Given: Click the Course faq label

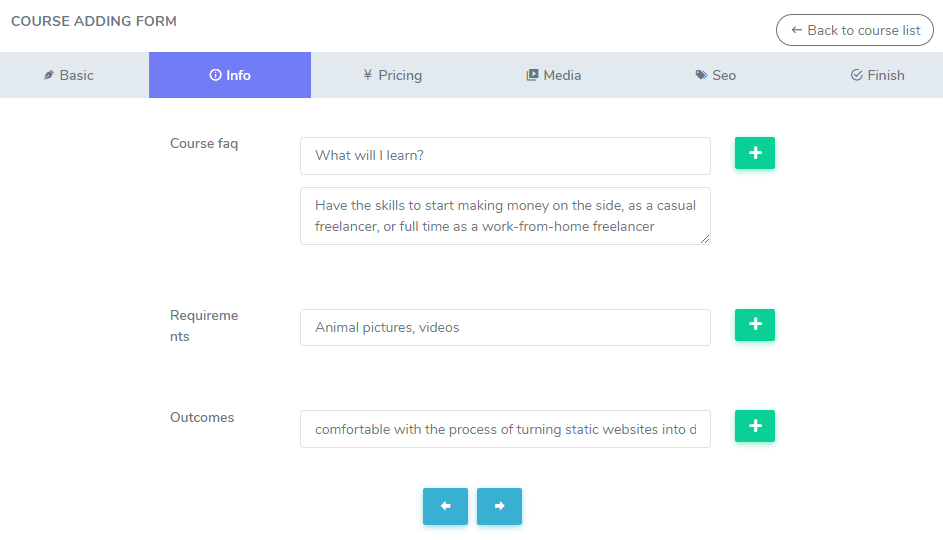Looking at the screenshot, I should [x=204, y=143].
